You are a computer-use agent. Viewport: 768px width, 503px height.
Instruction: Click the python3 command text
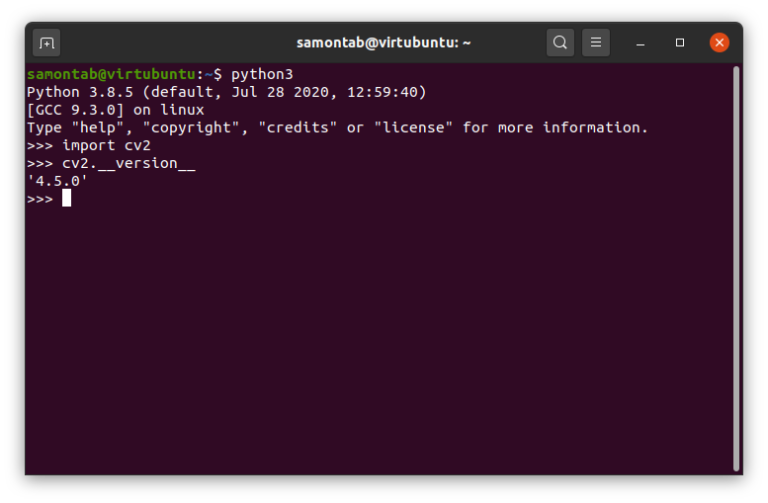click(261, 74)
